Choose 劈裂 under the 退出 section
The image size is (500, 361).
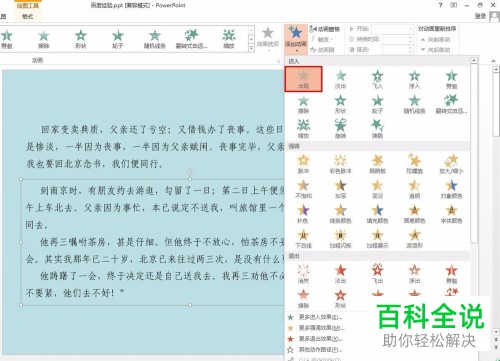pos(451,274)
